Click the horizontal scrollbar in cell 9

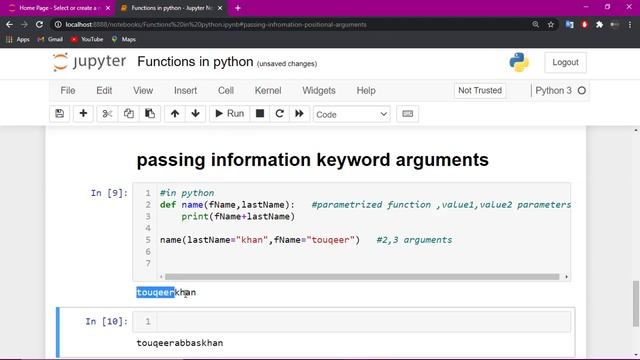coord(362,277)
